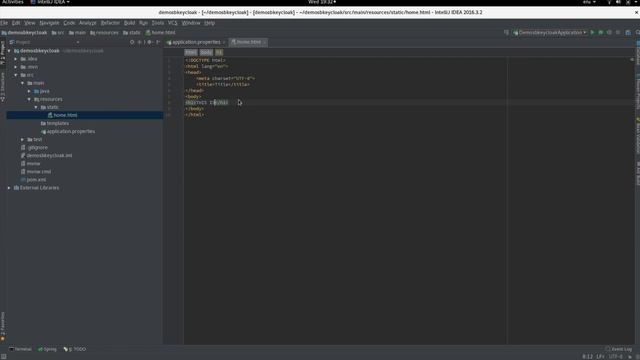Viewport: 640px width, 360px height.
Task: Expand the java folder
Action: point(29,91)
